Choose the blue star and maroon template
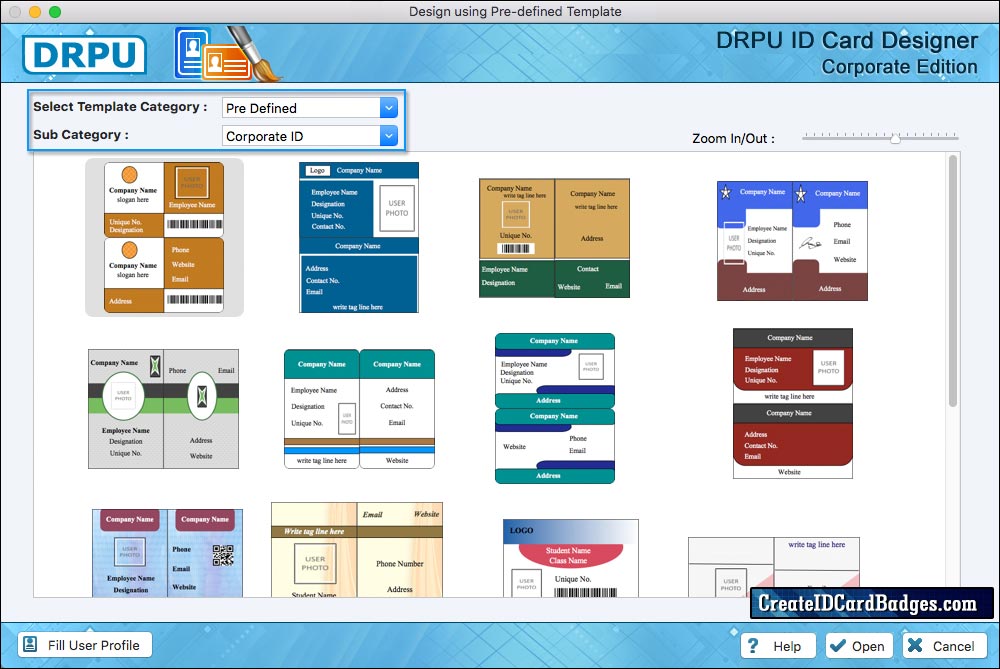Image resolution: width=1000 pixels, height=669 pixels. click(792, 240)
